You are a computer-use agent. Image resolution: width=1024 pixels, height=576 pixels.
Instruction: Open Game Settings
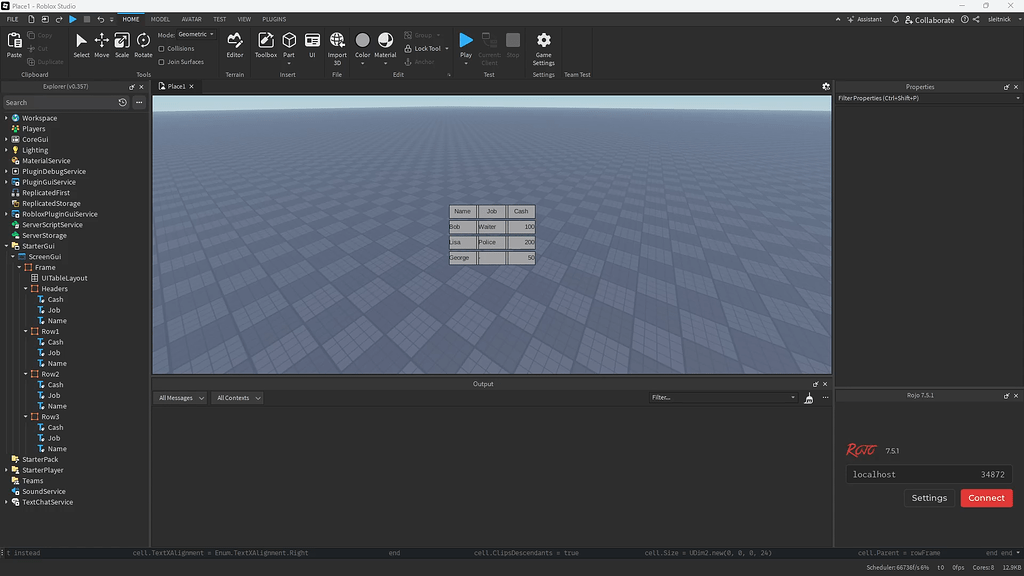click(x=543, y=45)
